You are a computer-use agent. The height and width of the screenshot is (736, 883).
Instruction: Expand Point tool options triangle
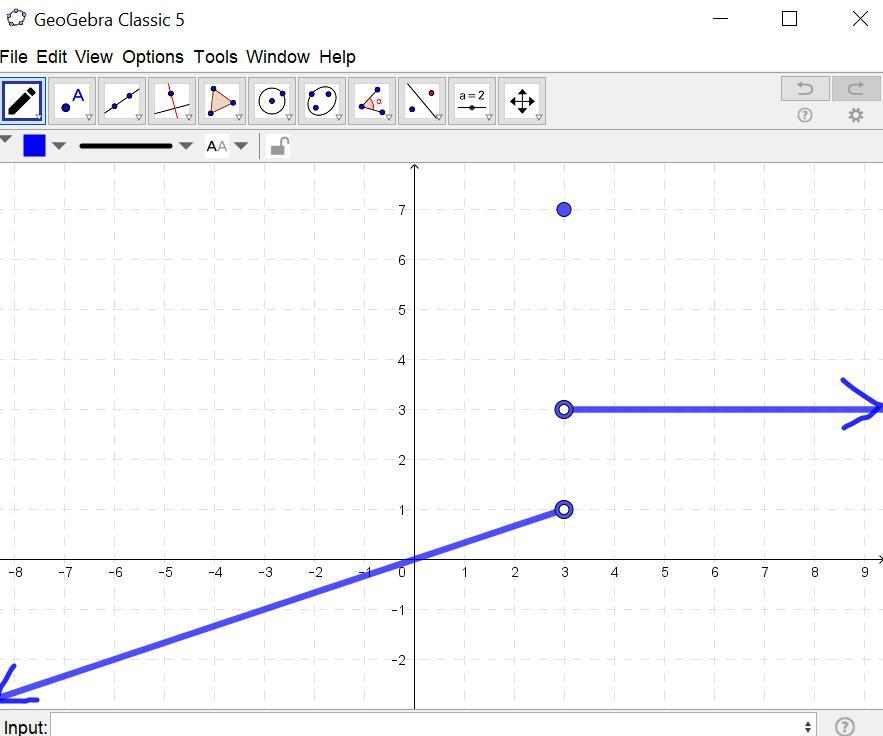pyautogui.click(x=89, y=117)
